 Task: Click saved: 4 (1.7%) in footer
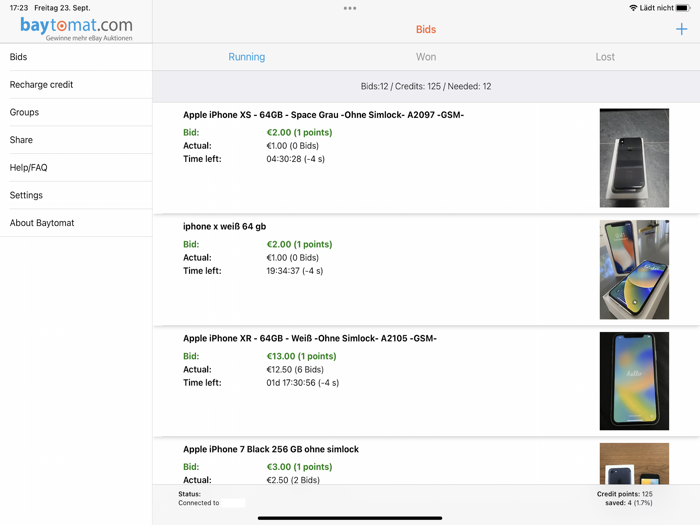coord(629,503)
